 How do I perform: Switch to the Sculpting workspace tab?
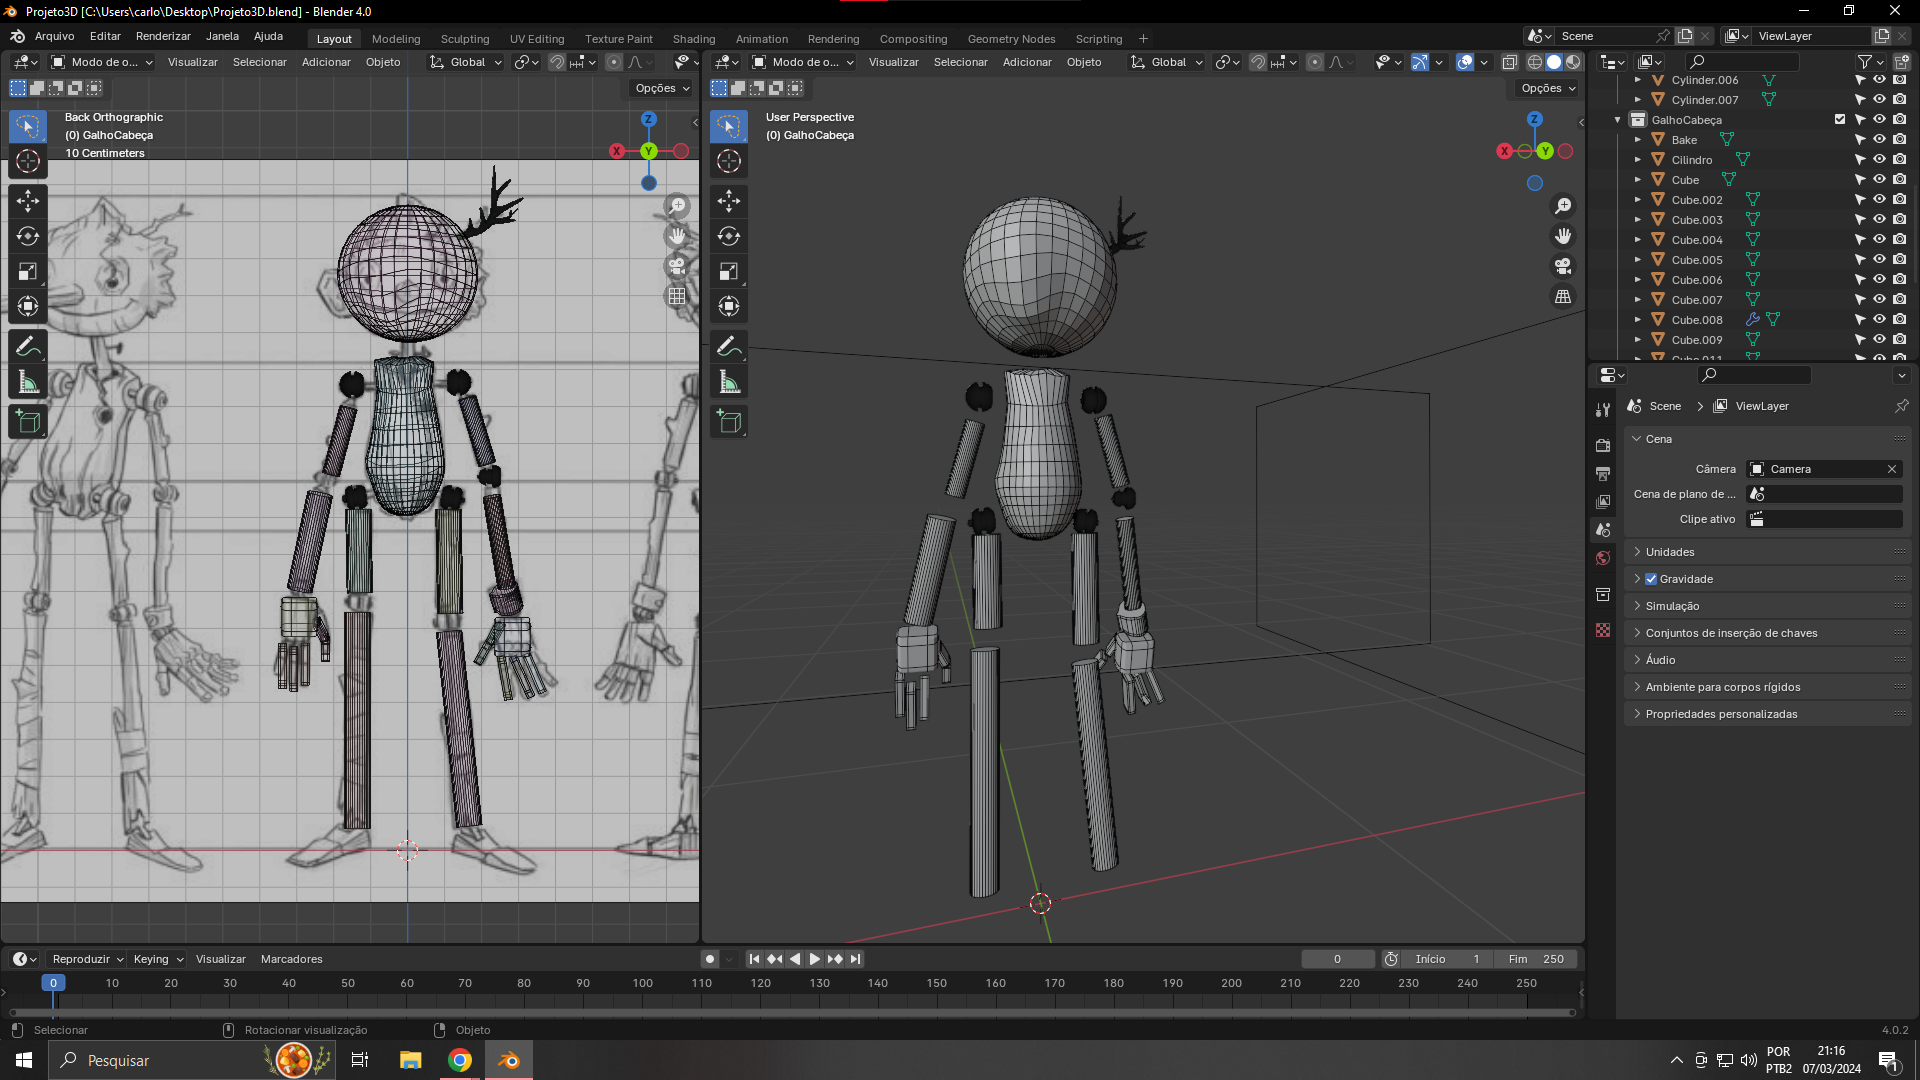(x=465, y=39)
